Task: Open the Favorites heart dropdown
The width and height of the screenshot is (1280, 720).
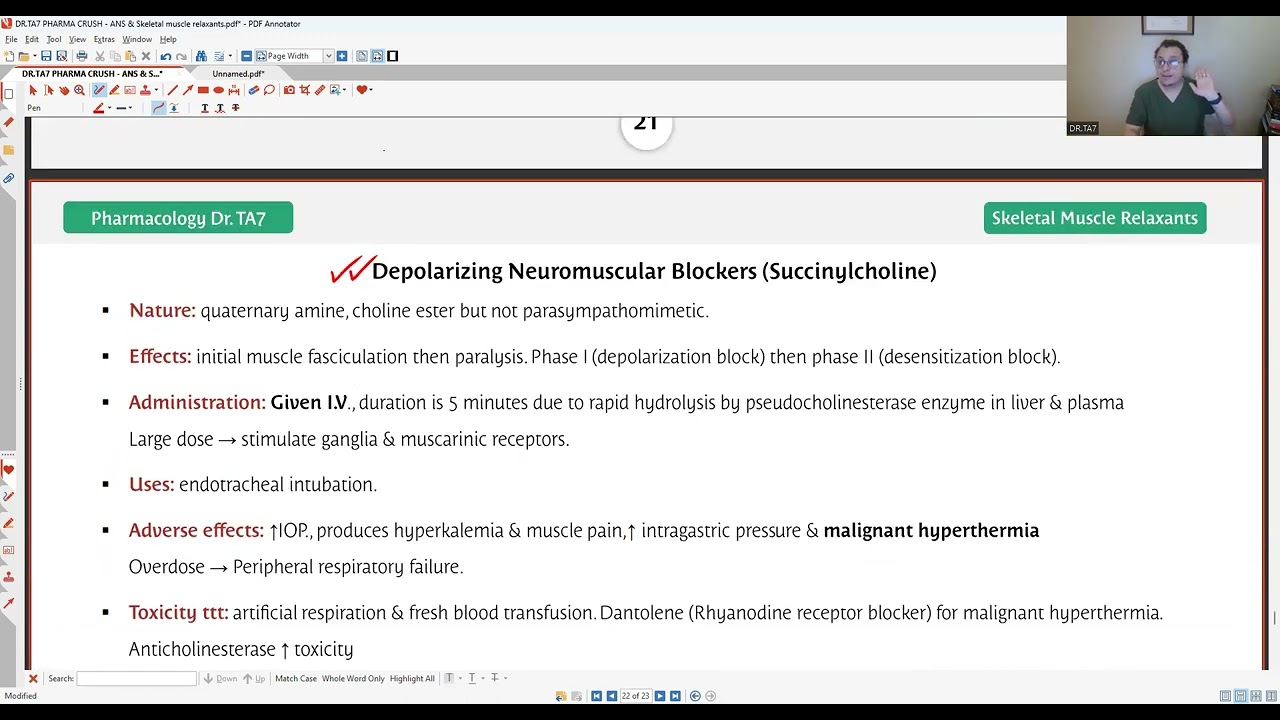Action: pyautogui.click(x=371, y=90)
